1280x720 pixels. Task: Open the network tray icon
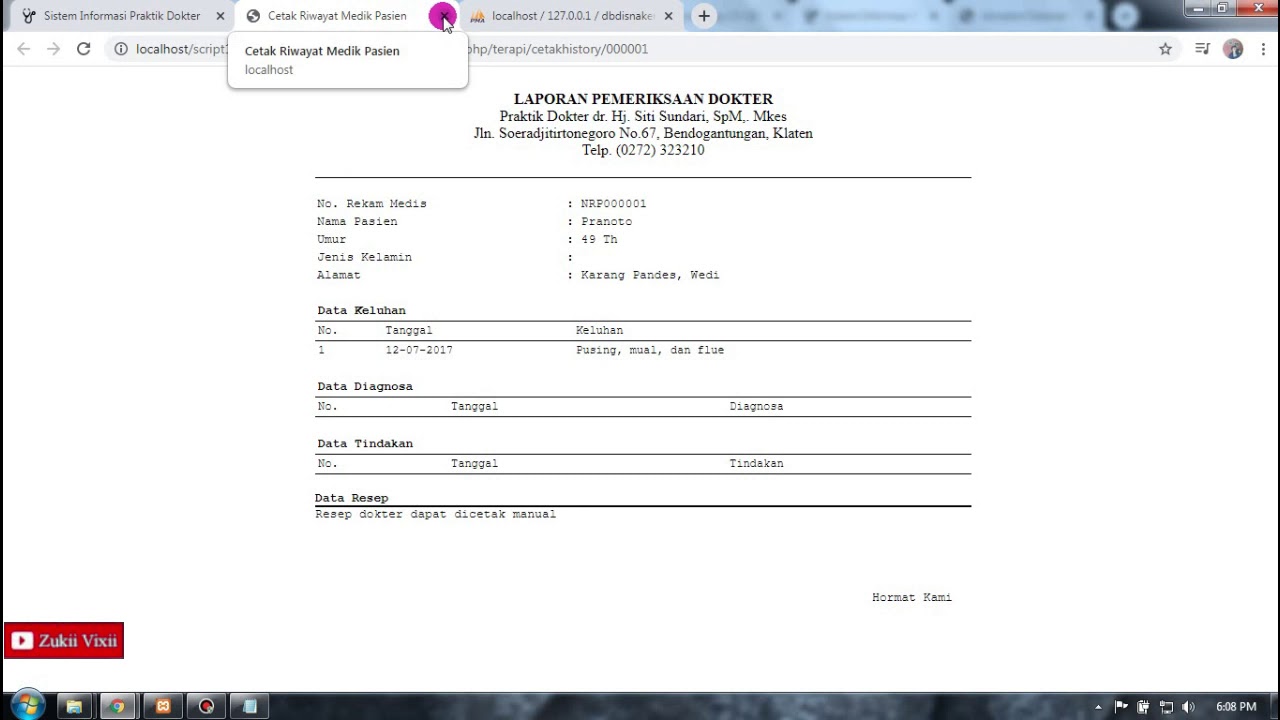point(1166,707)
